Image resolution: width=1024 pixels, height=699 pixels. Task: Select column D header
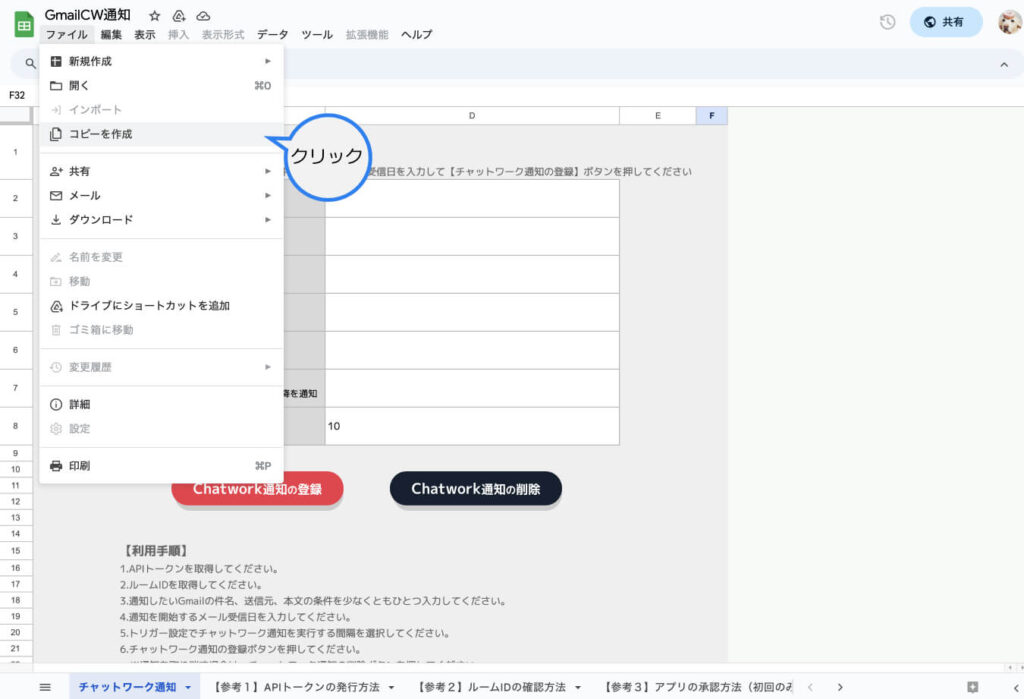(x=472, y=116)
